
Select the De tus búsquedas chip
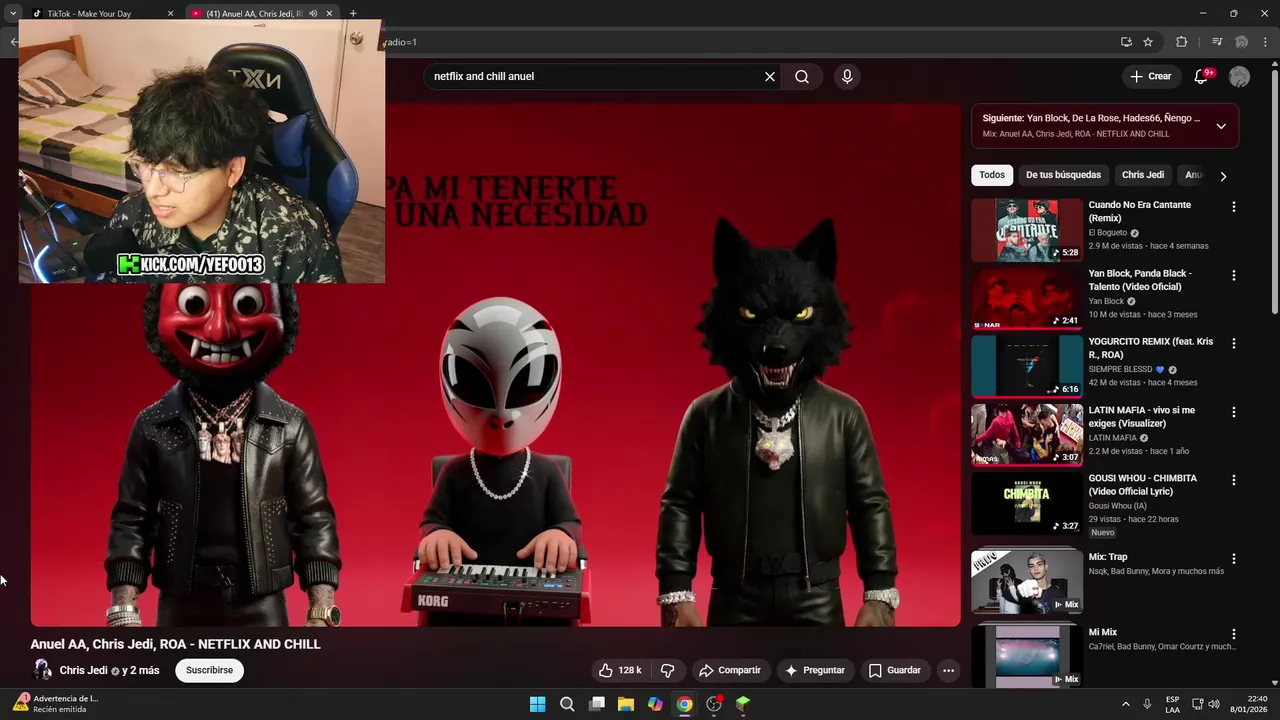coord(1063,175)
